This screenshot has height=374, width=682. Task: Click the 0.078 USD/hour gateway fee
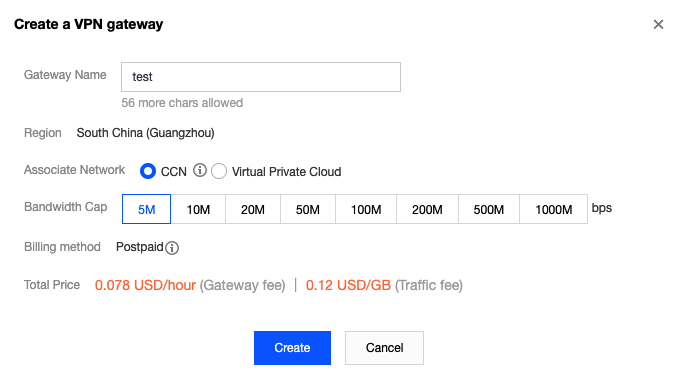click(145, 285)
